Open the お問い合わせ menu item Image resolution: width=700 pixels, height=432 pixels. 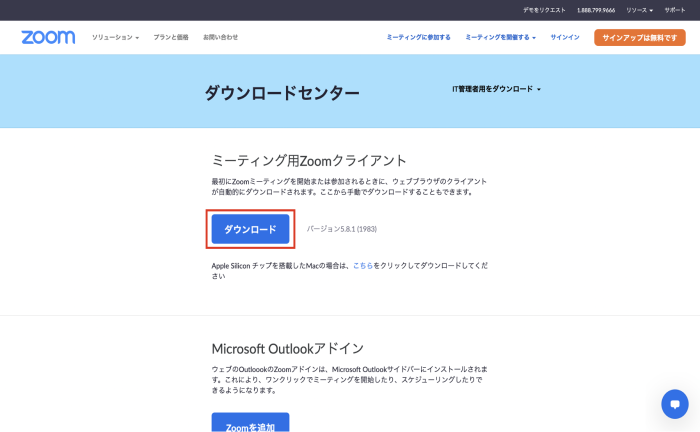(221, 37)
